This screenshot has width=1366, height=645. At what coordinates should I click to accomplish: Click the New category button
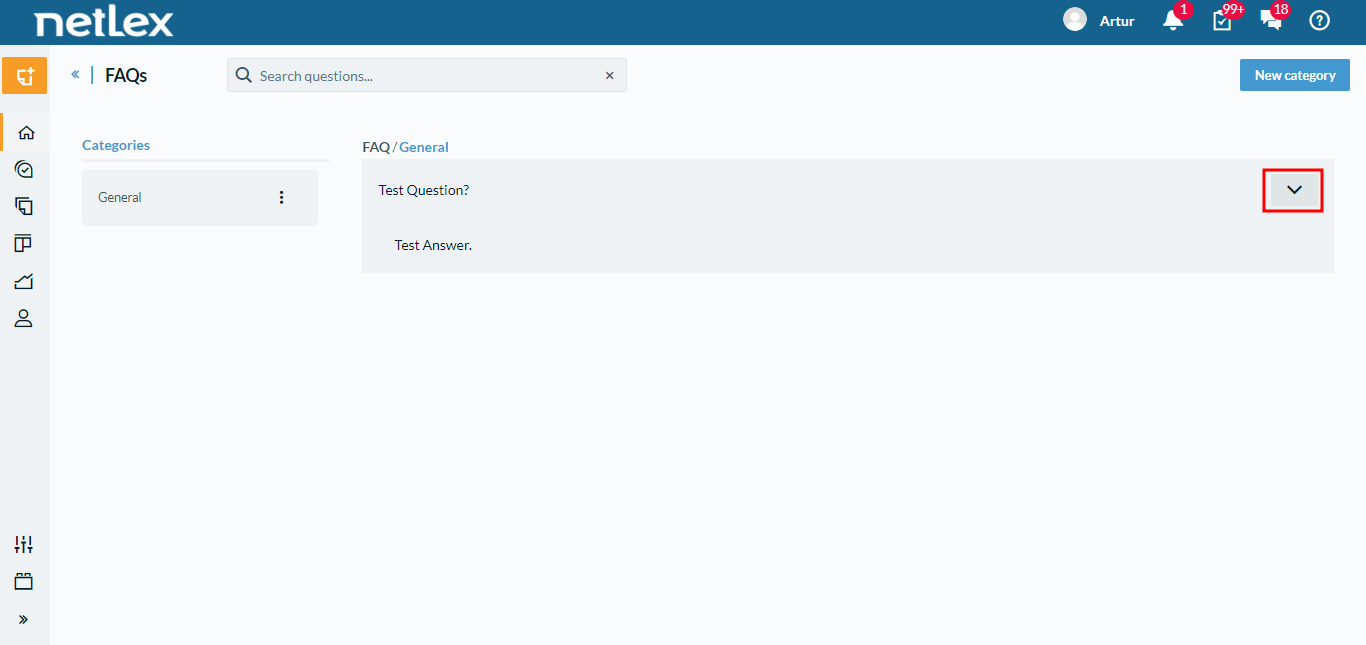(1295, 75)
